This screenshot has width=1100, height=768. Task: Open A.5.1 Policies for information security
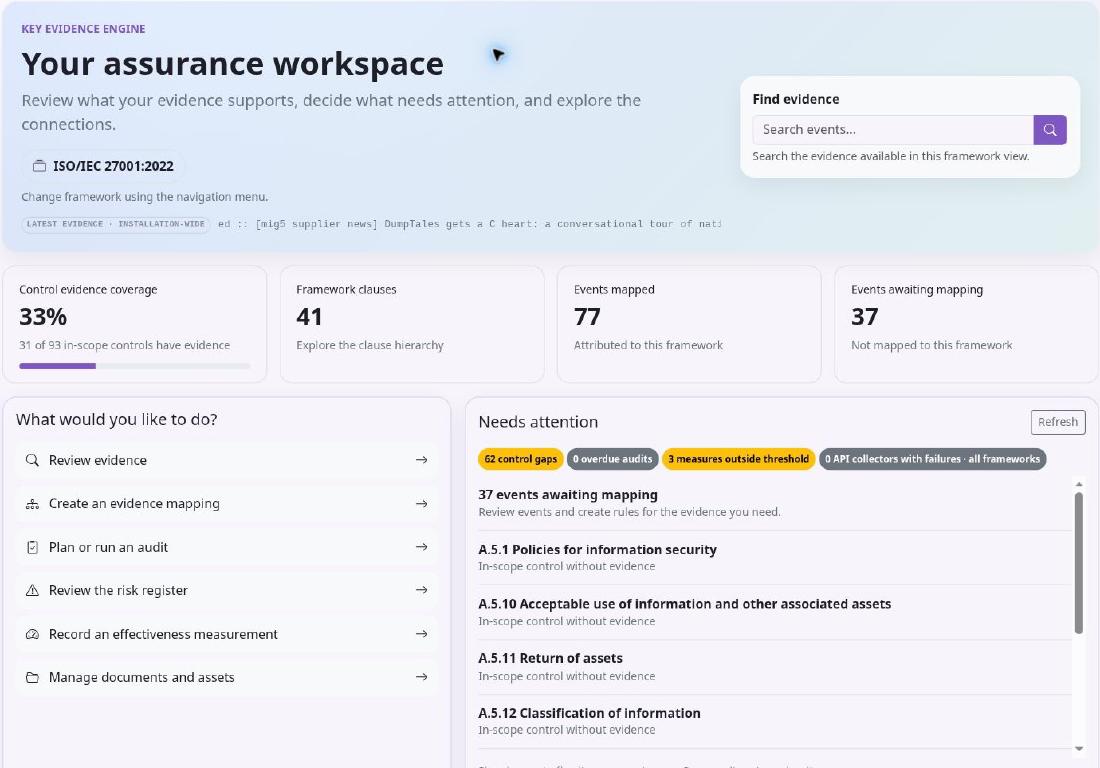pos(774,558)
